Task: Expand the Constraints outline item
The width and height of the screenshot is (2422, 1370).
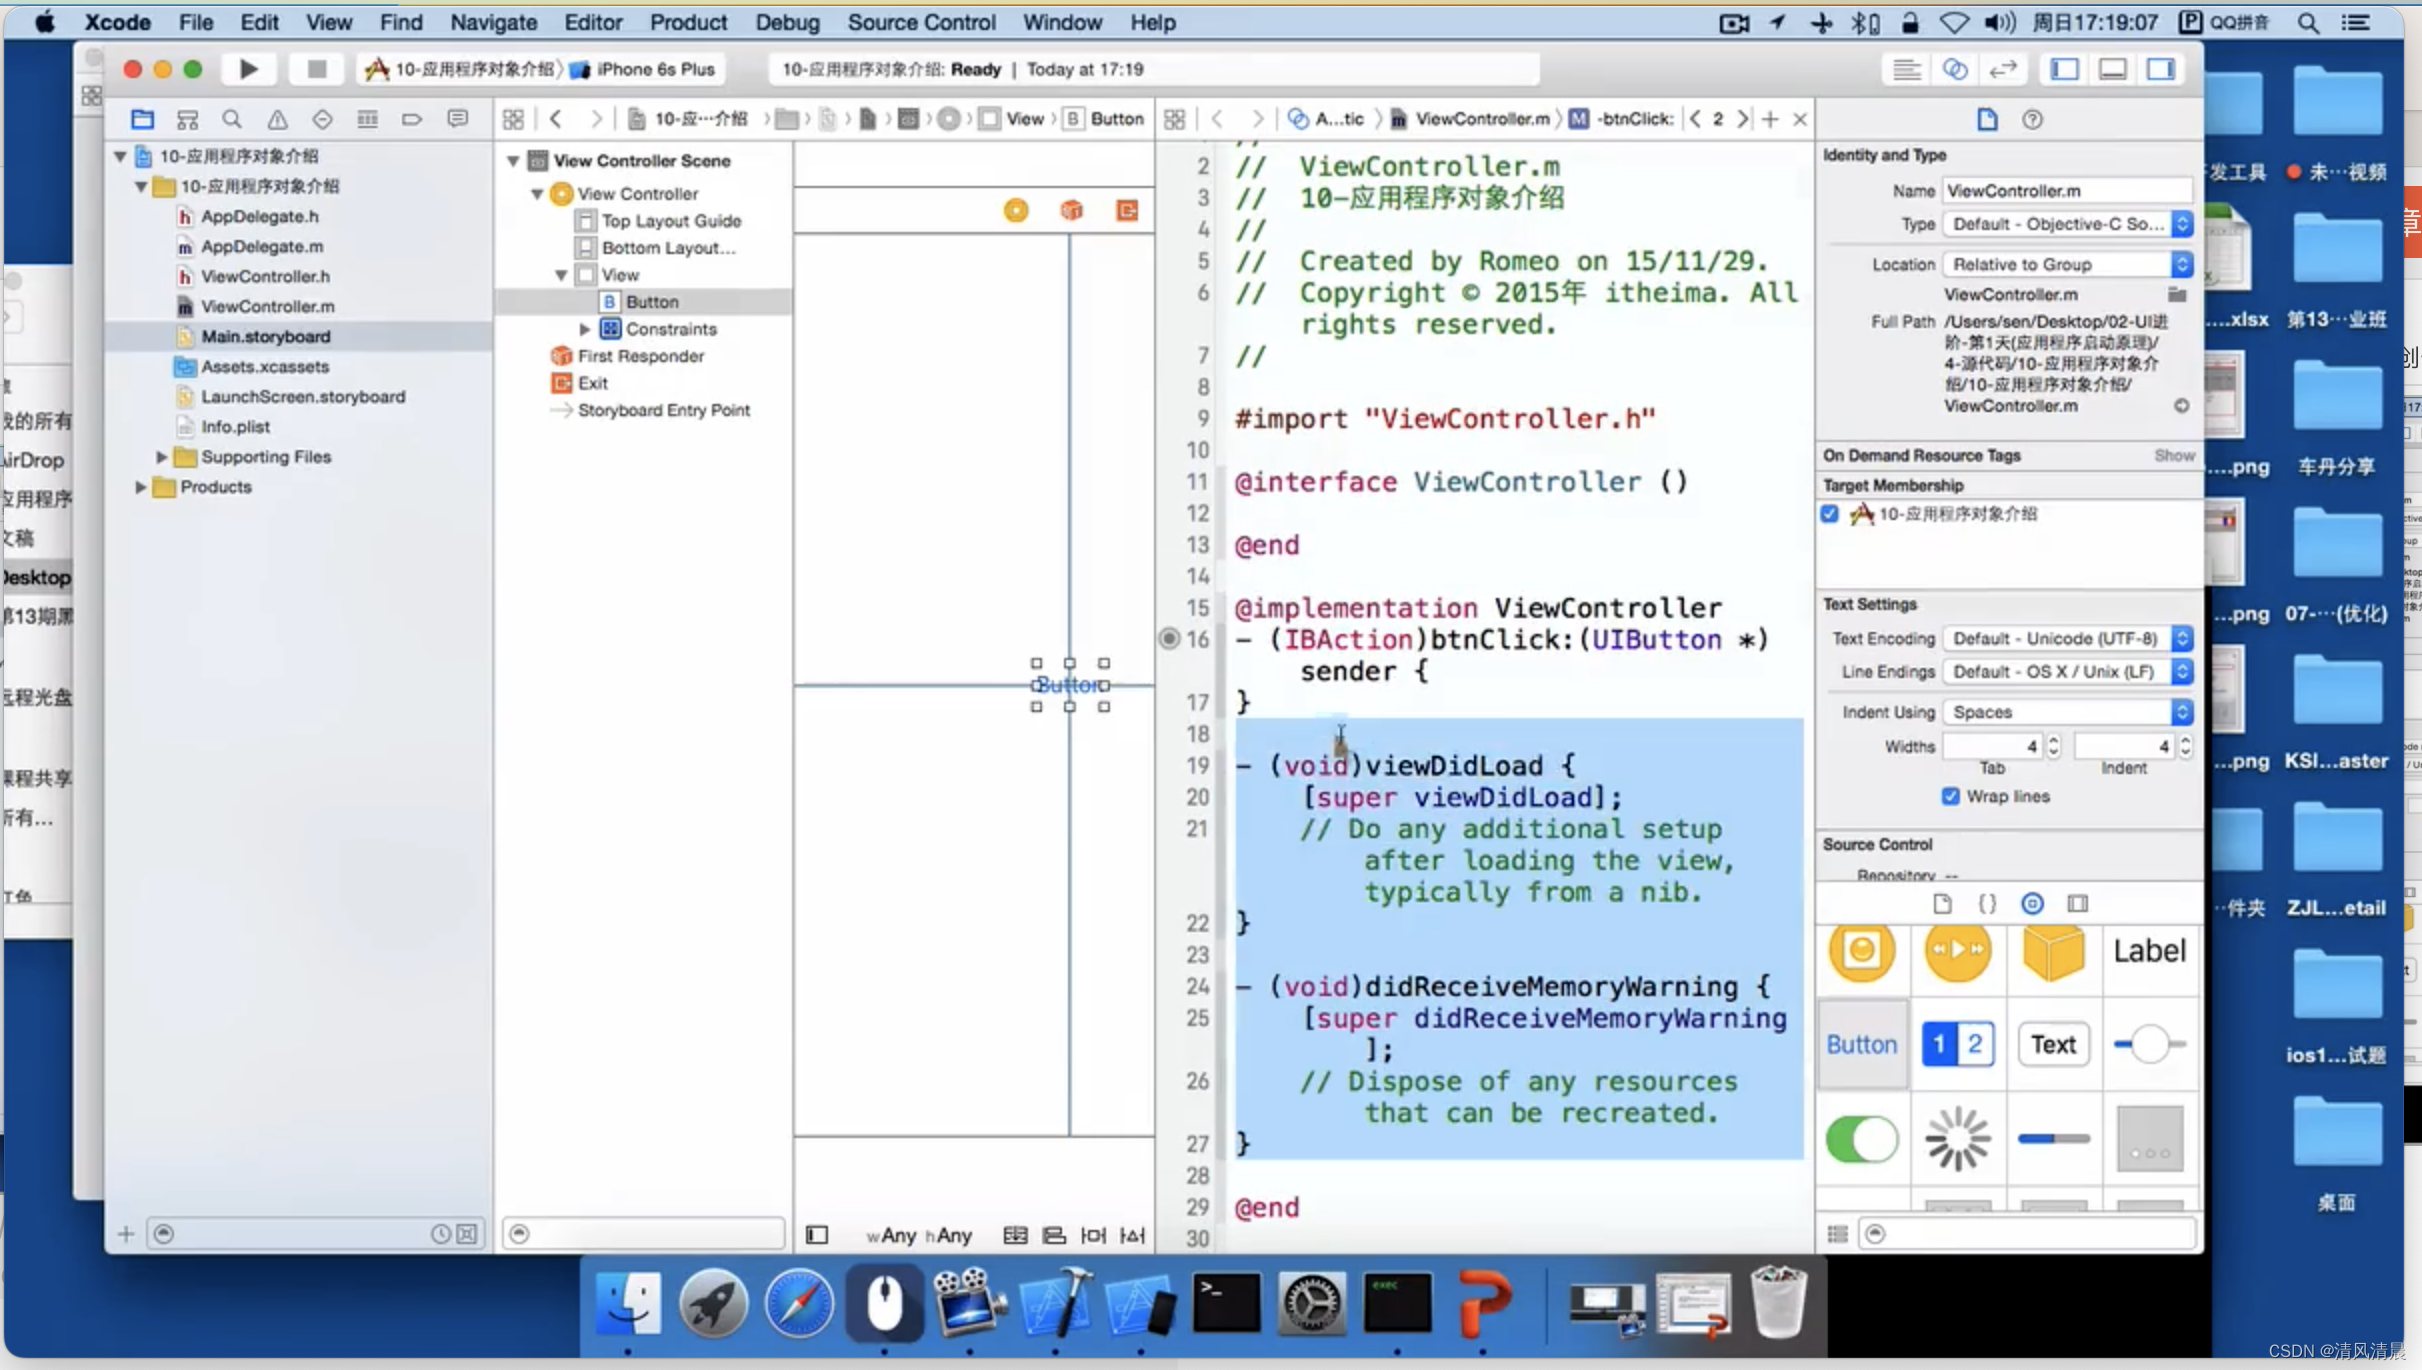Action: [x=585, y=328]
